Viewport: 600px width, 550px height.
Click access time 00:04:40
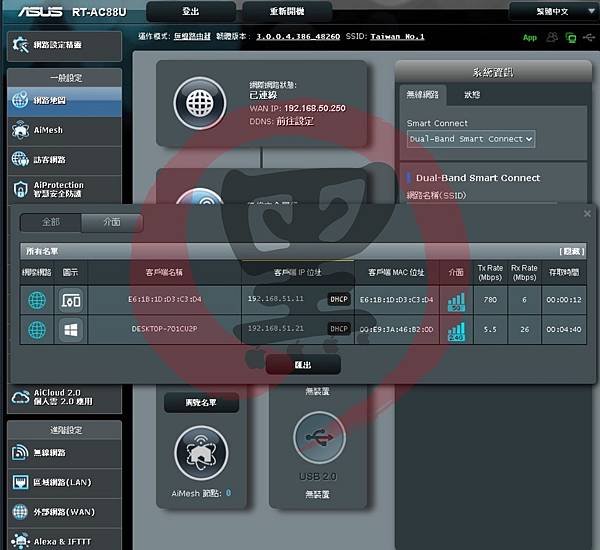click(x=564, y=329)
